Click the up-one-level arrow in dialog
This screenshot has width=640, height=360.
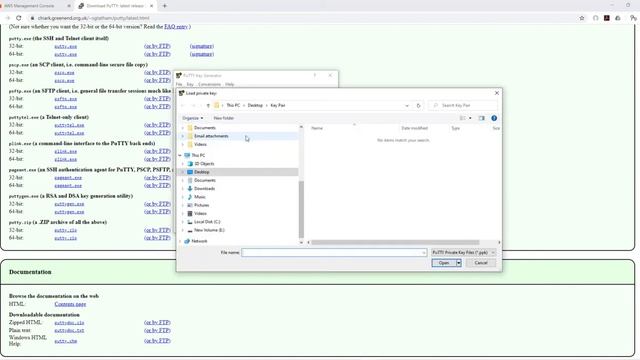click(208, 105)
